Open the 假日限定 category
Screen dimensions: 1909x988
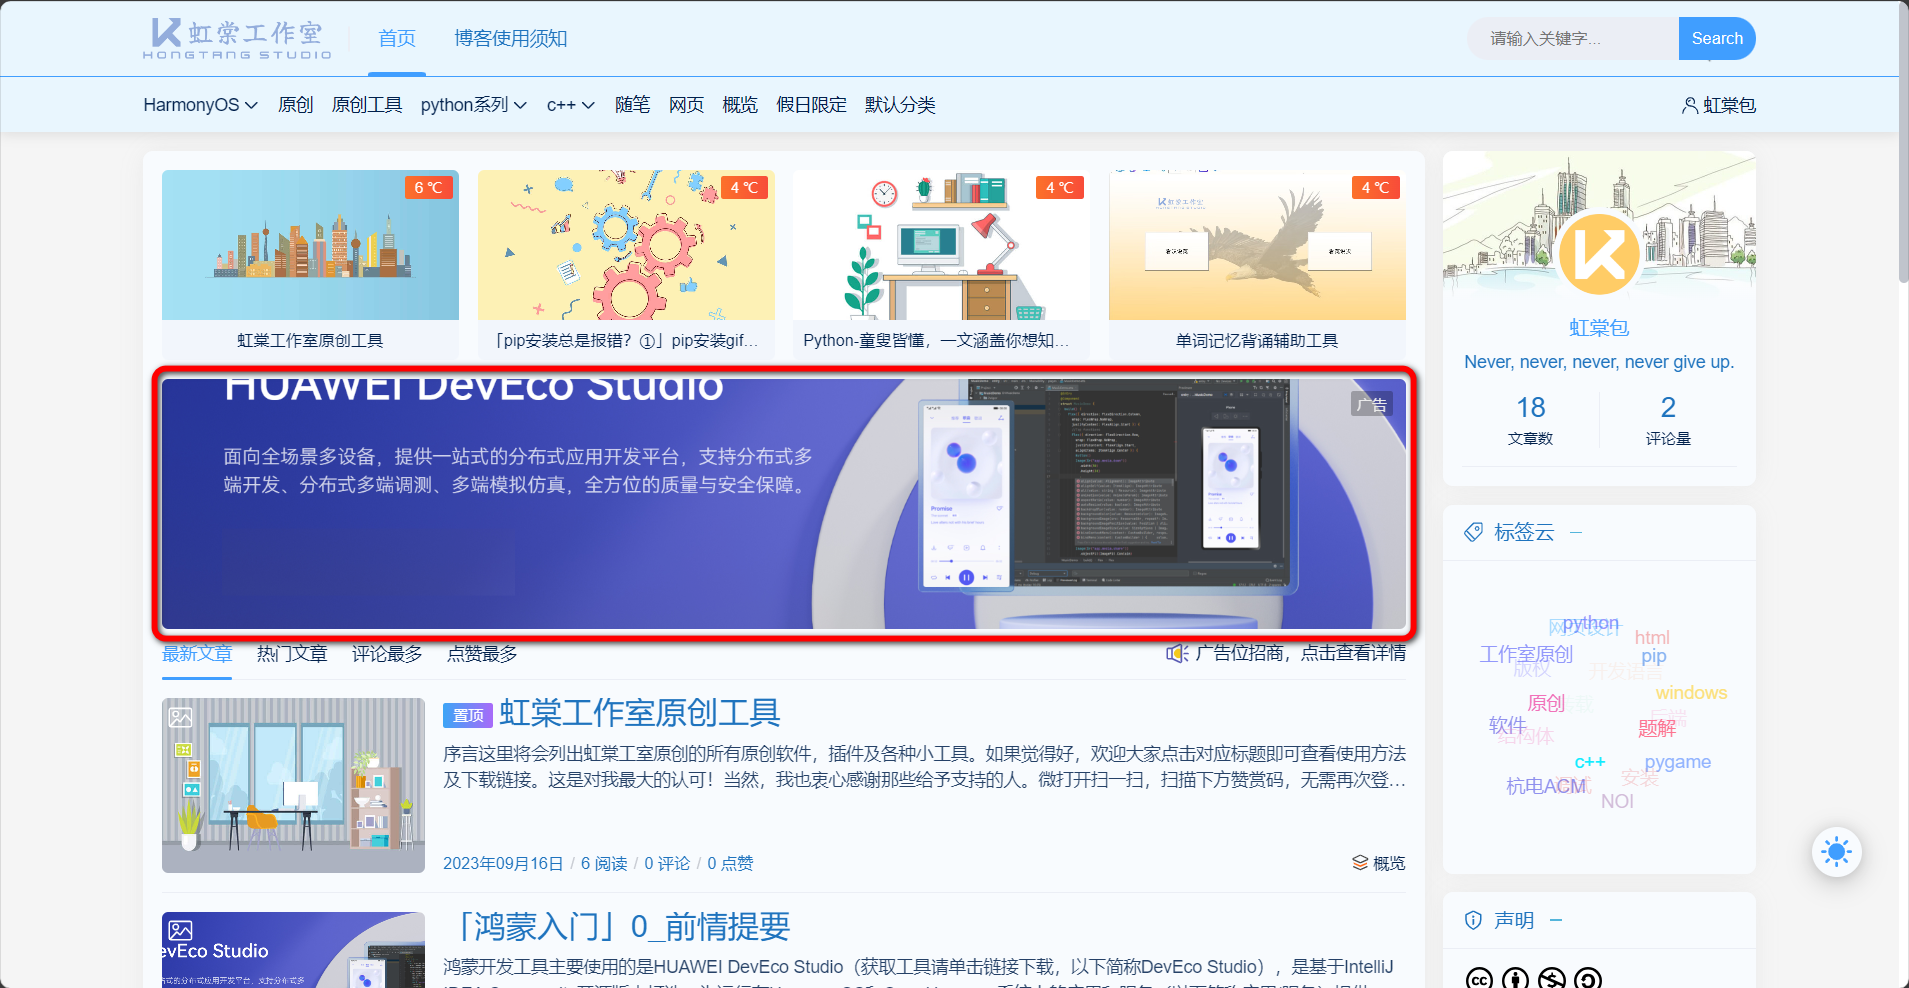pyautogui.click(x=811, y=105)
